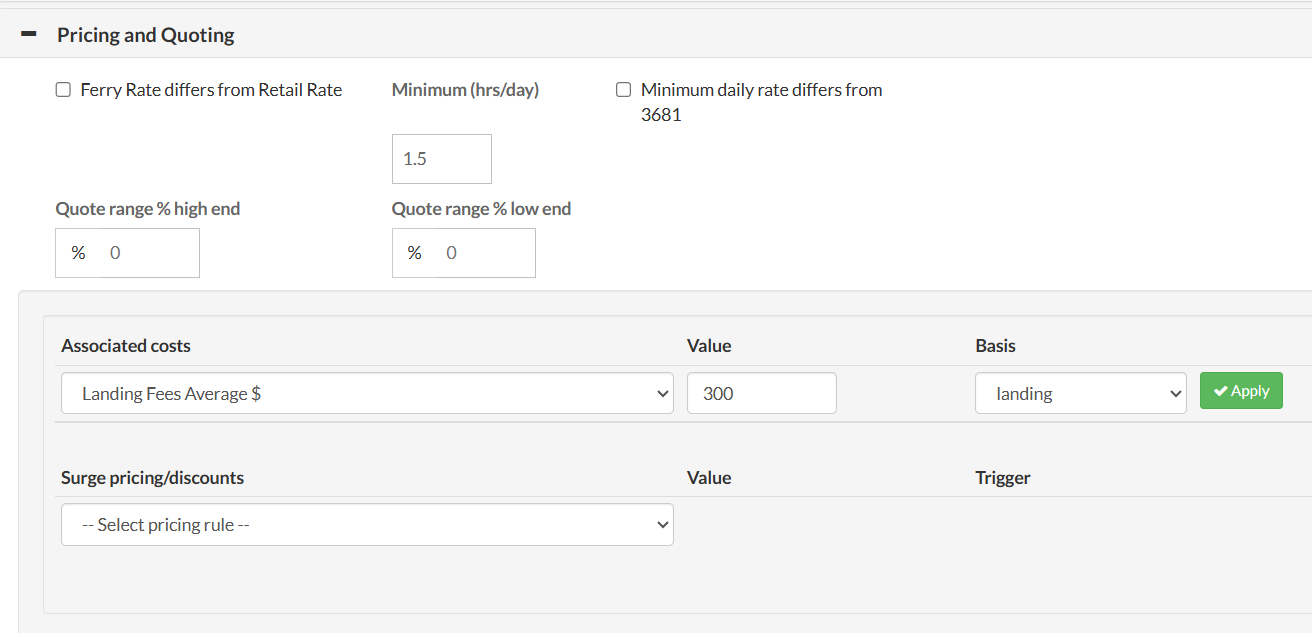Collapse the Pricing and Quoting section
This screenshot has width=1312, height=633.
(29, 35)
